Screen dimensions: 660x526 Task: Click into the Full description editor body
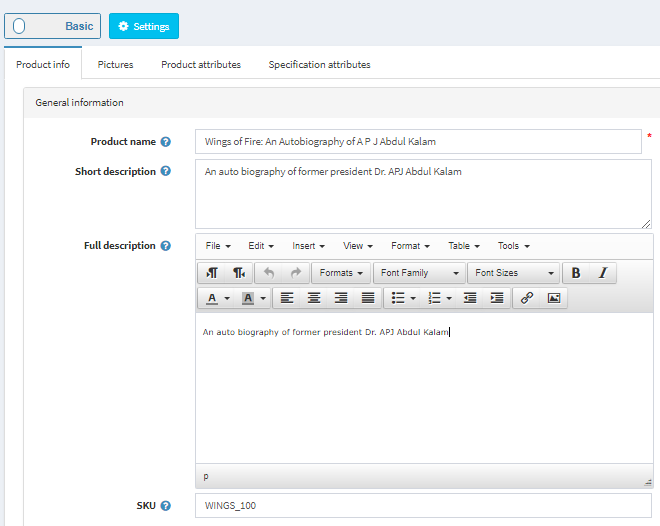click(x=424, y=388)
